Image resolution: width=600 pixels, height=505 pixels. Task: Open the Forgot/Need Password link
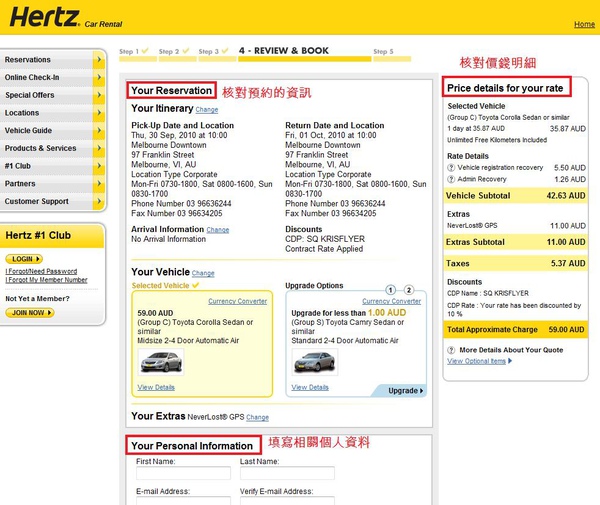[x=41, y=271]
